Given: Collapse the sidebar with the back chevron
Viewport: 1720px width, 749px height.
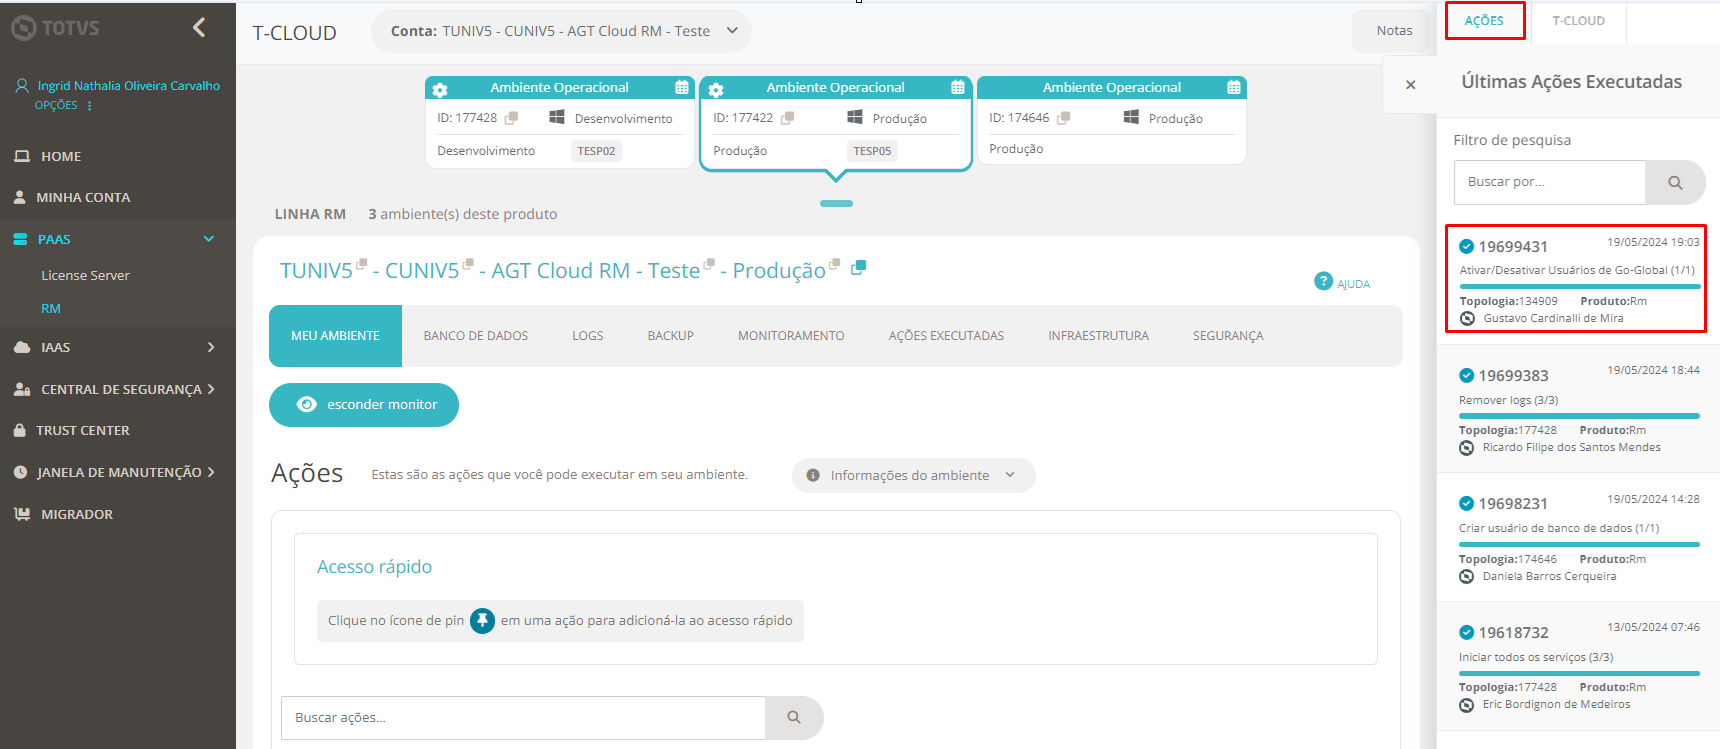Looking at the screenshot, I should 199,27.
